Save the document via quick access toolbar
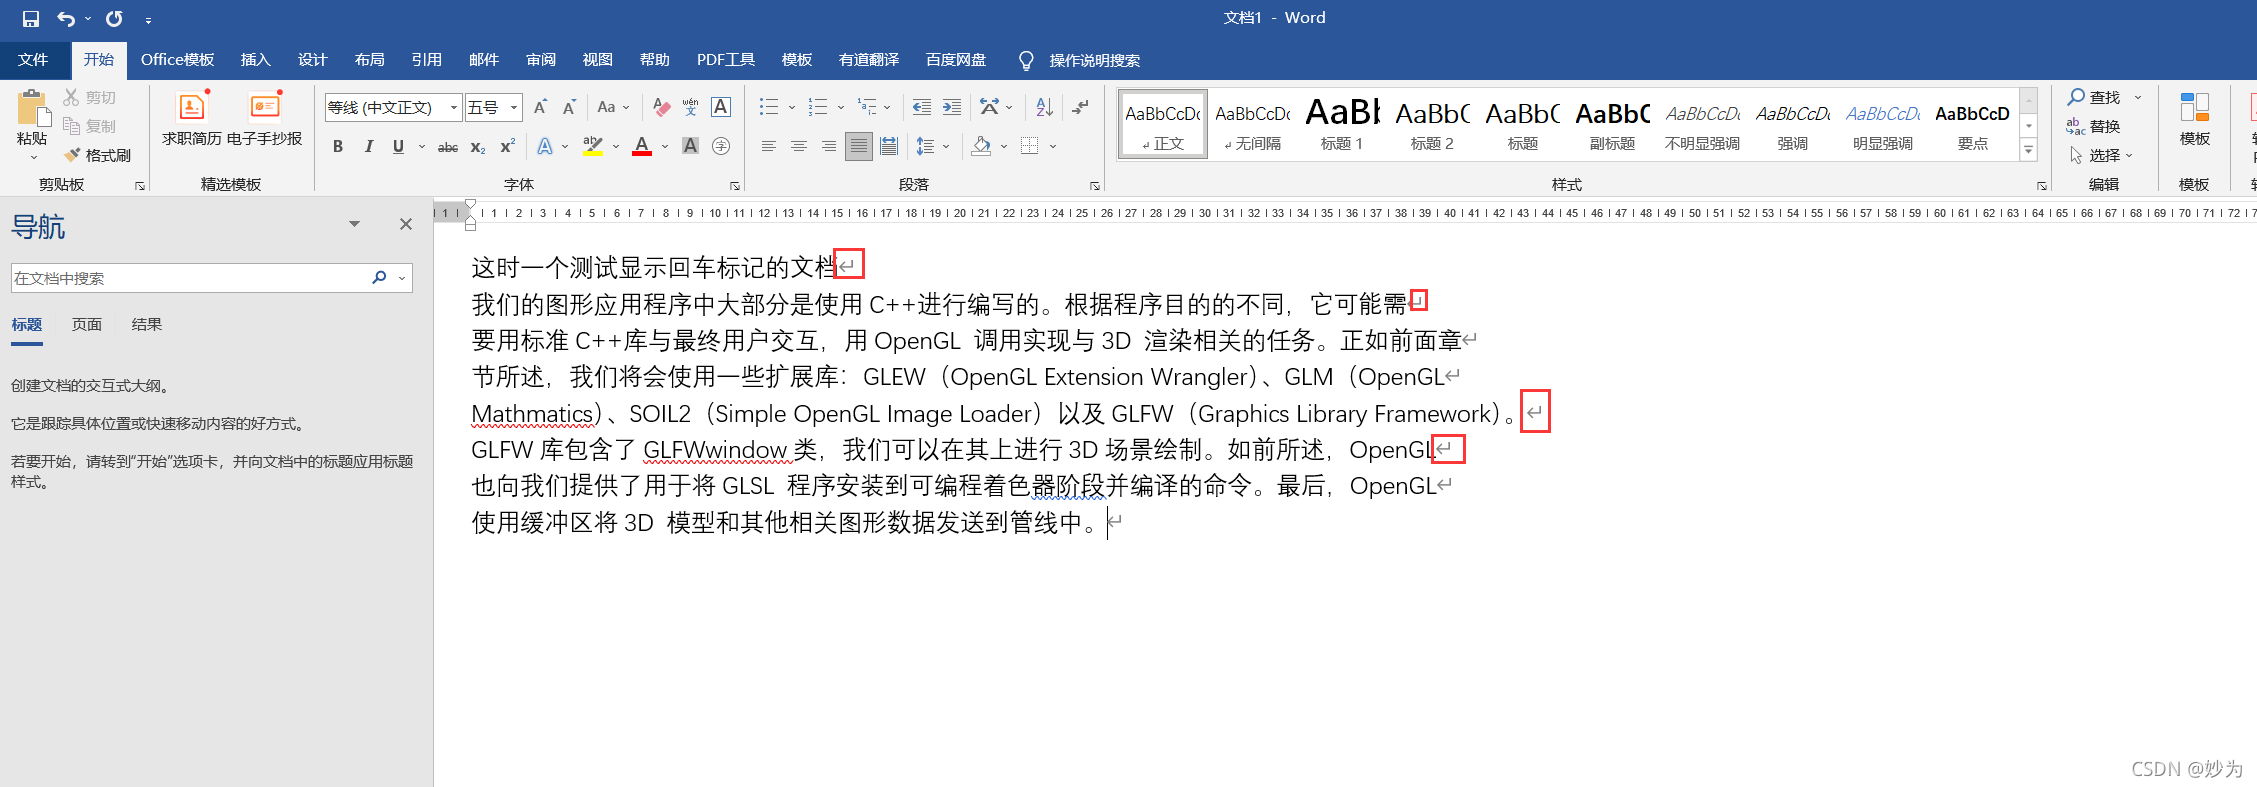 30,18
